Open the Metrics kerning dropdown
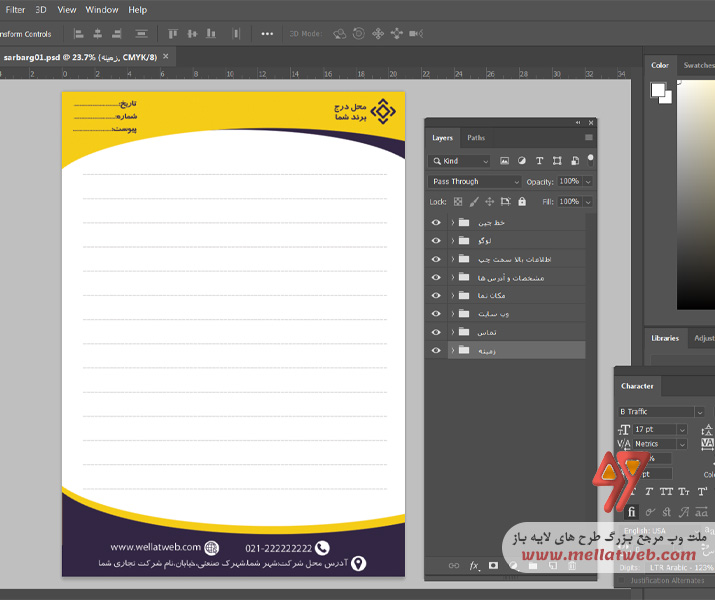 682,444
